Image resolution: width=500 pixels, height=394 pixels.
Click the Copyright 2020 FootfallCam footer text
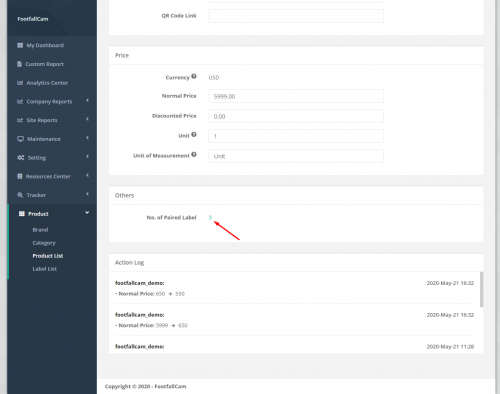pyautogui.click(x=145, y=386)
